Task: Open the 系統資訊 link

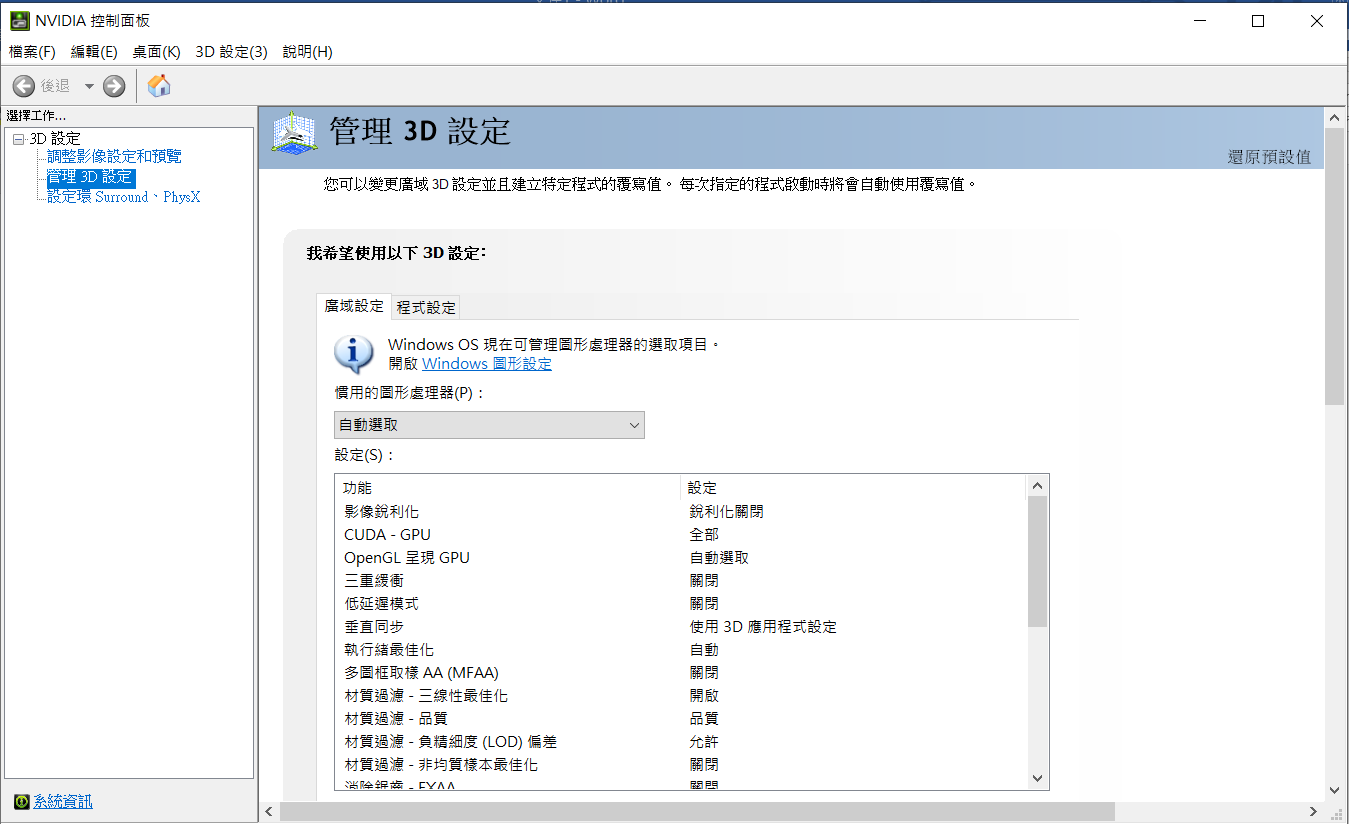Action: (63, 802)
